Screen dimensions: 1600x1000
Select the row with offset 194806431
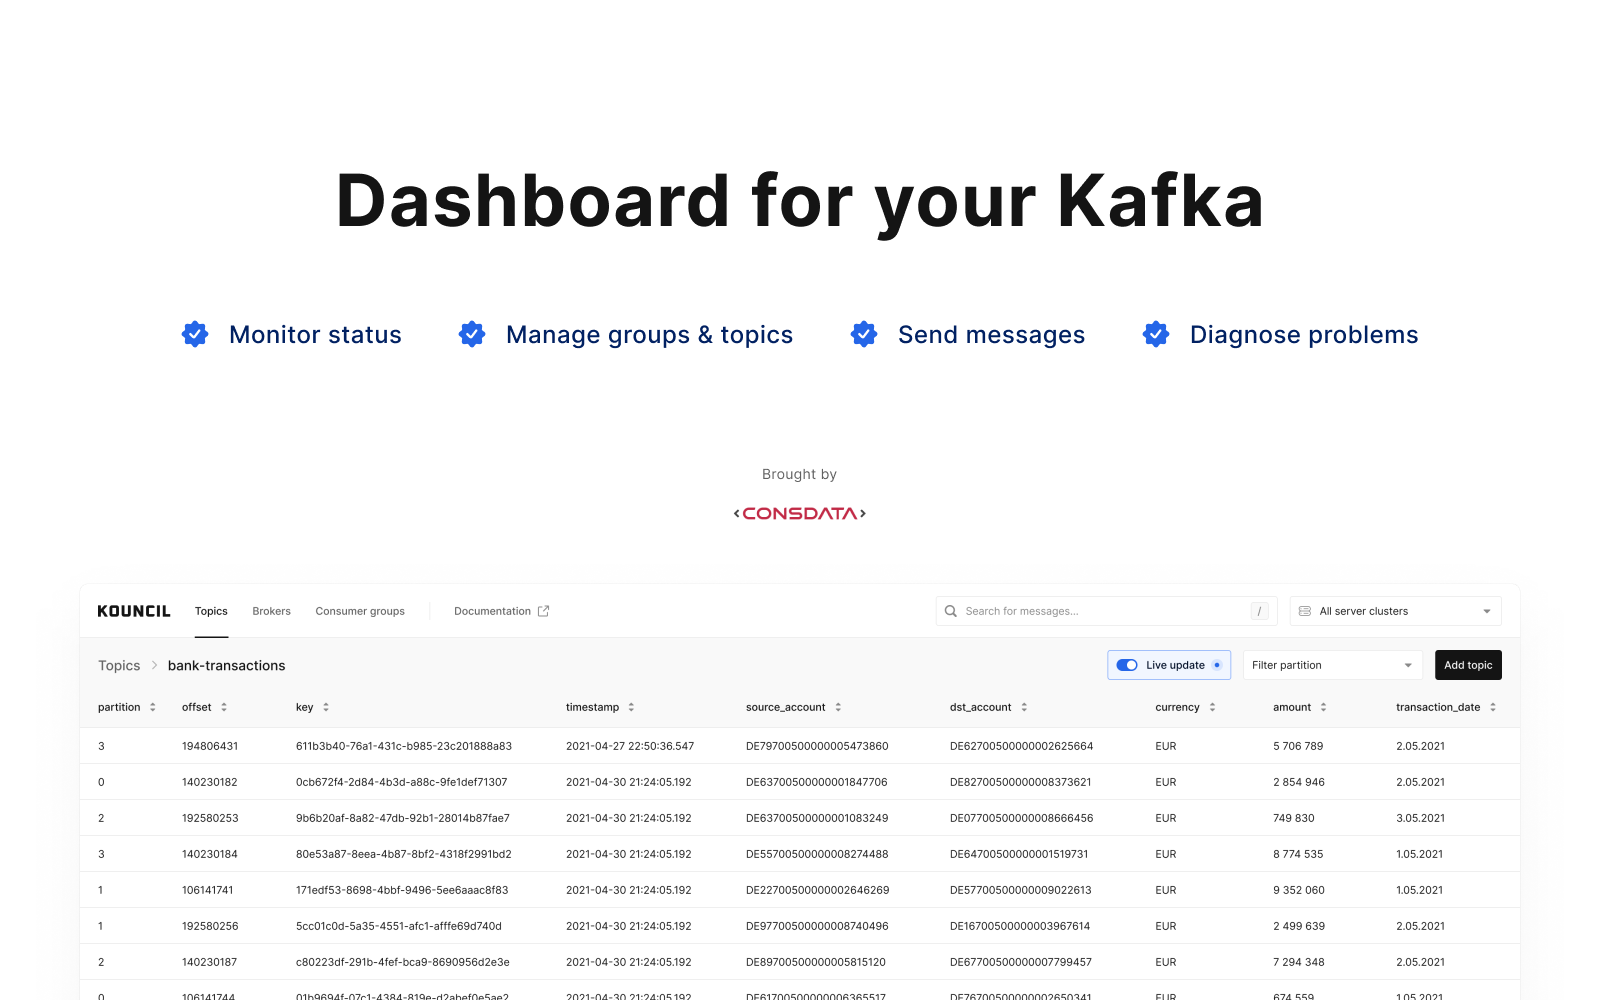pos(800,746)
